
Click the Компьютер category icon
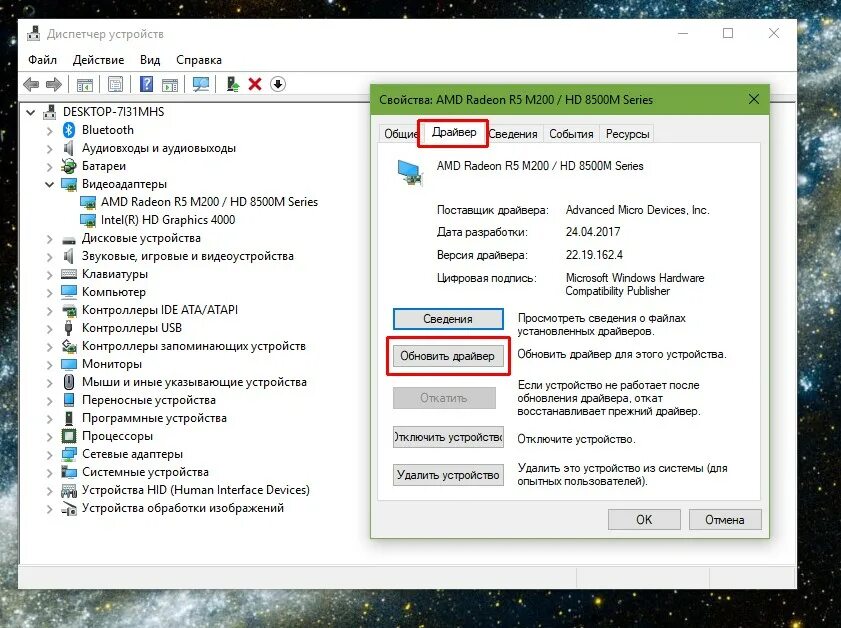coord(69,292)
